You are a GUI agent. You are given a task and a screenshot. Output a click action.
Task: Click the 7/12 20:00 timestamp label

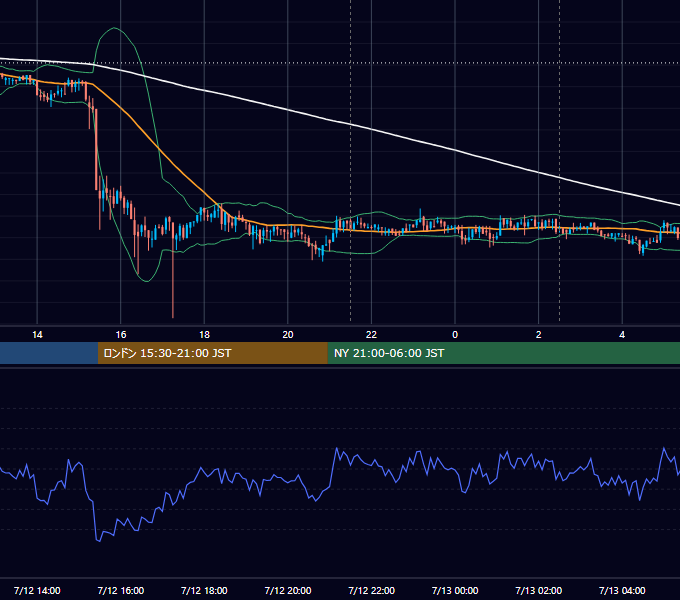pos(288,590)
